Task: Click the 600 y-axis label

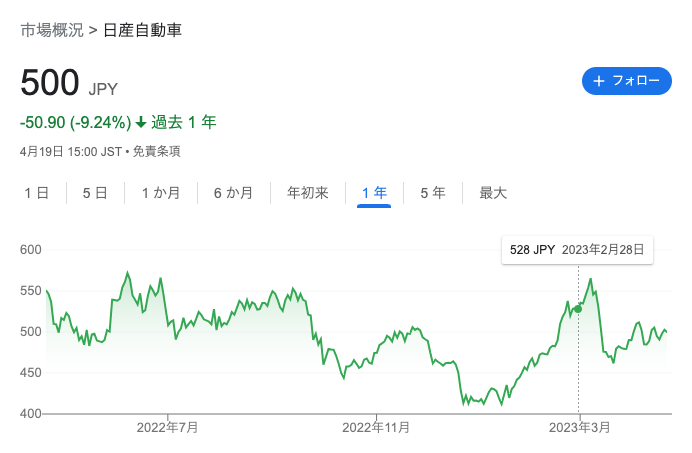Action: pos(30,250)
